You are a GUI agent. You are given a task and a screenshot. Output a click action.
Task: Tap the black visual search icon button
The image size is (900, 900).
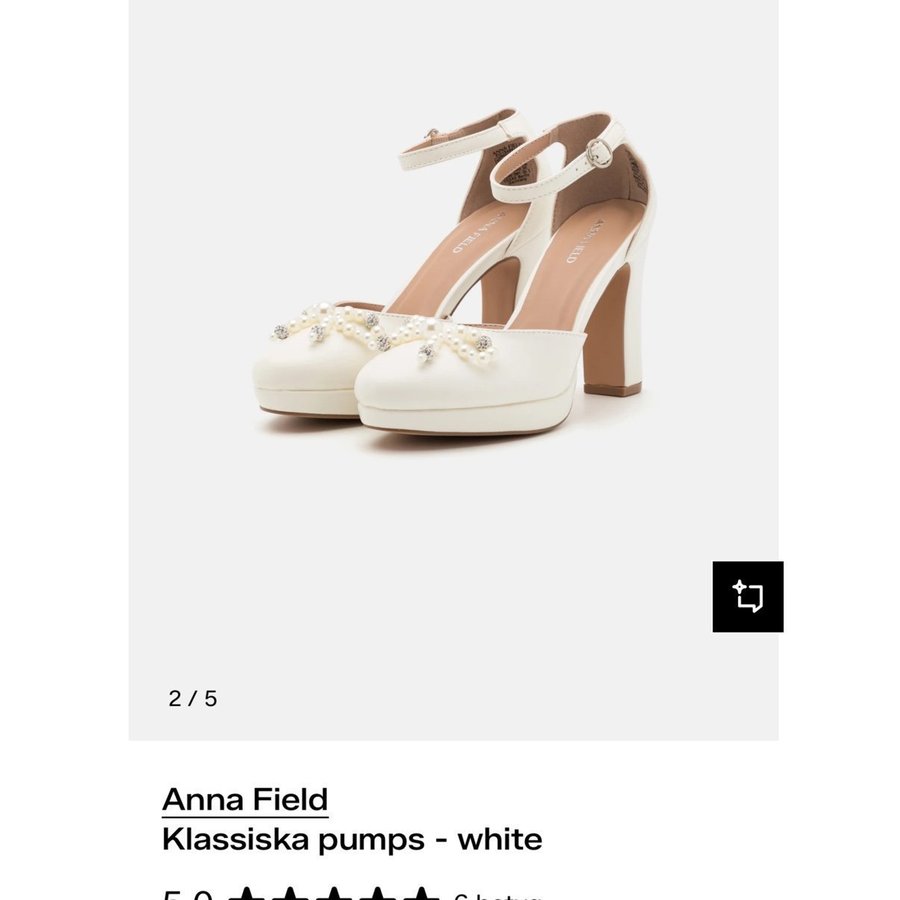tap(747, 597)
